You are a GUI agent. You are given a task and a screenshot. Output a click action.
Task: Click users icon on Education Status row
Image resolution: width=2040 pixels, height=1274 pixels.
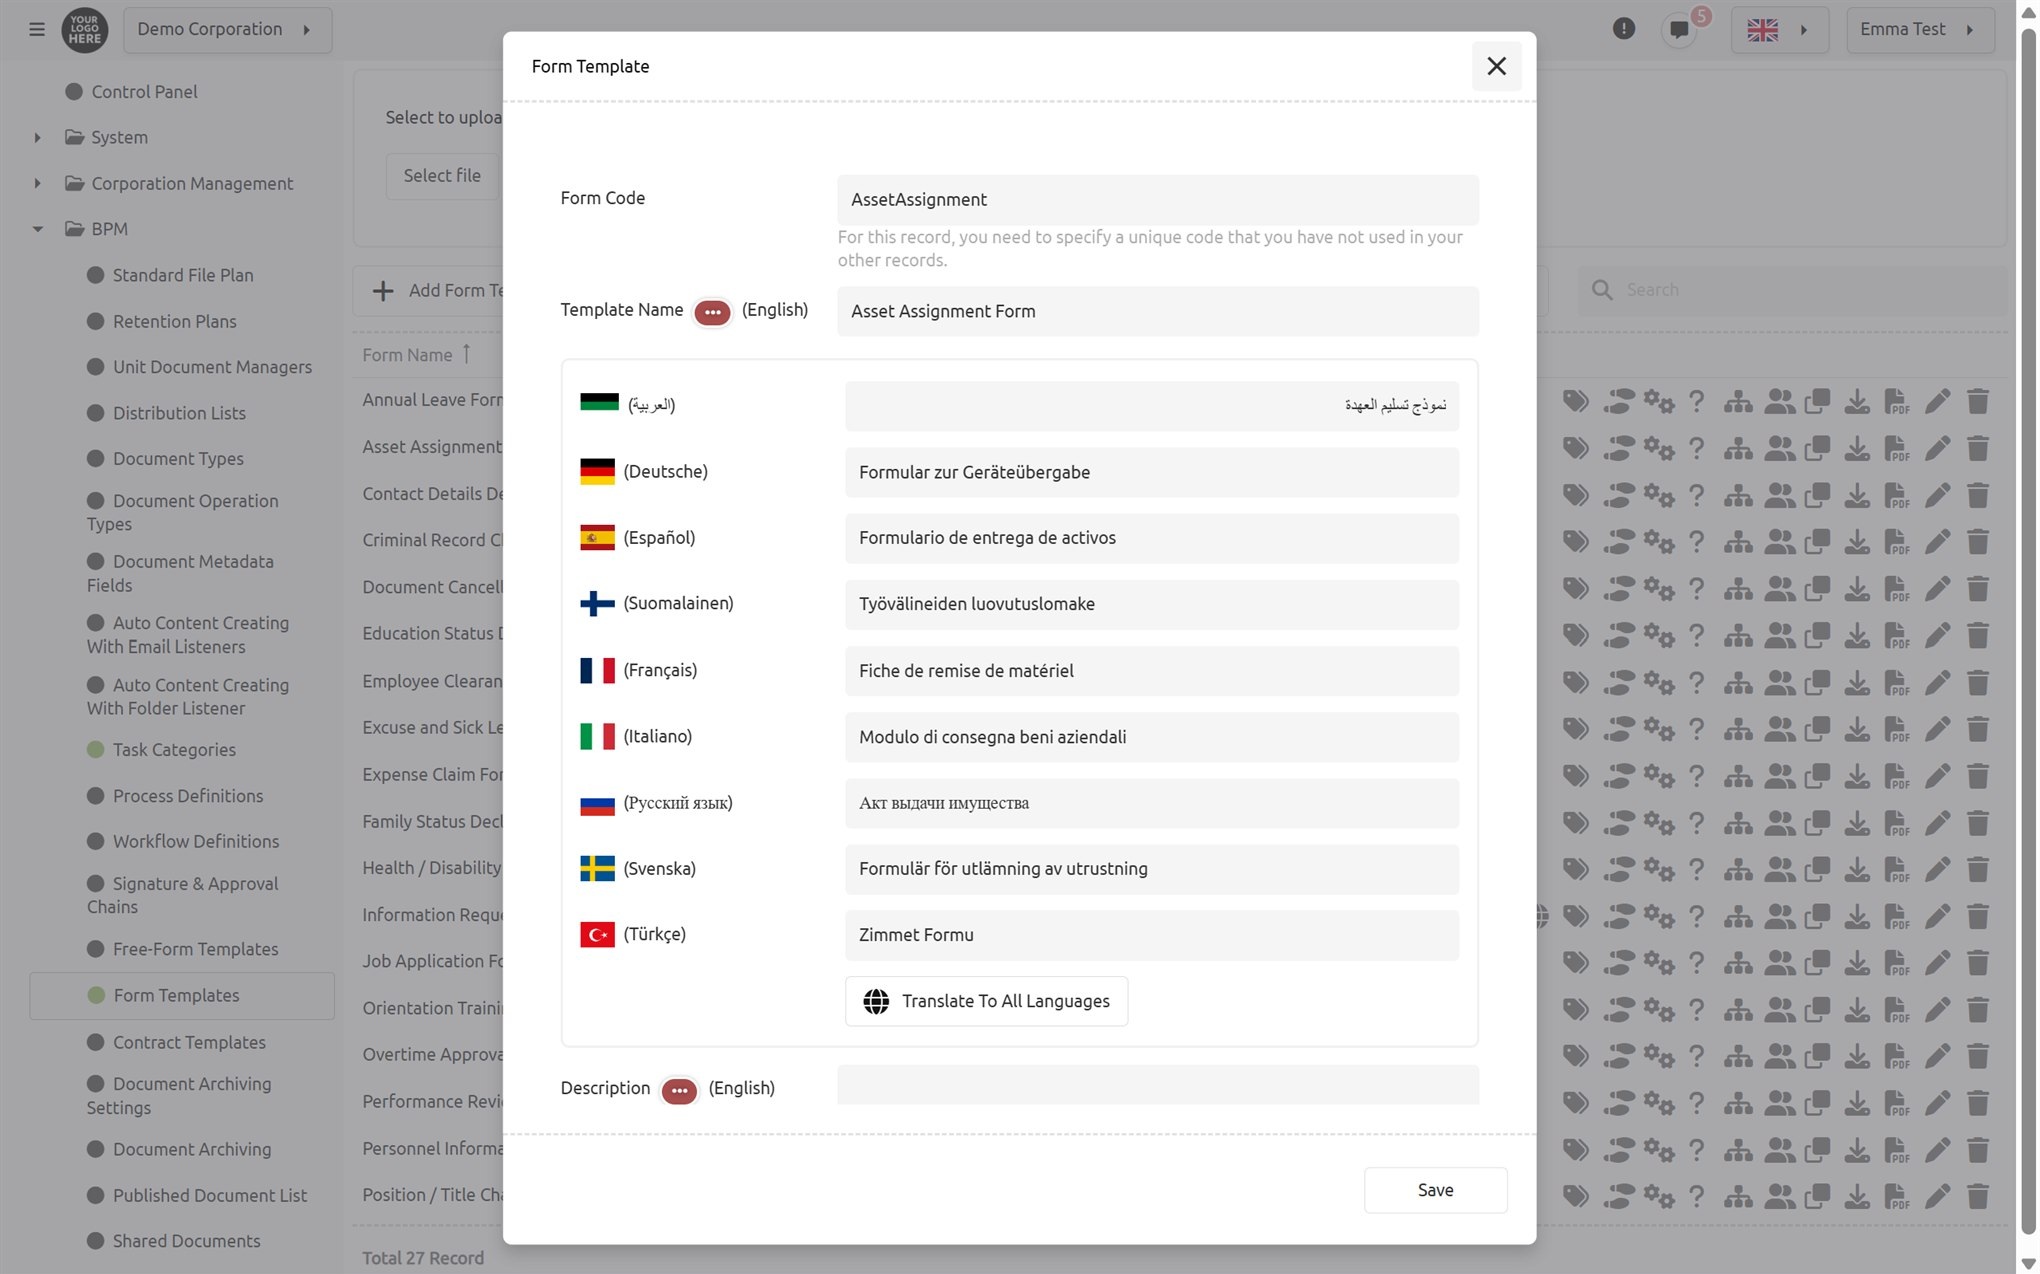[1779, 636]
